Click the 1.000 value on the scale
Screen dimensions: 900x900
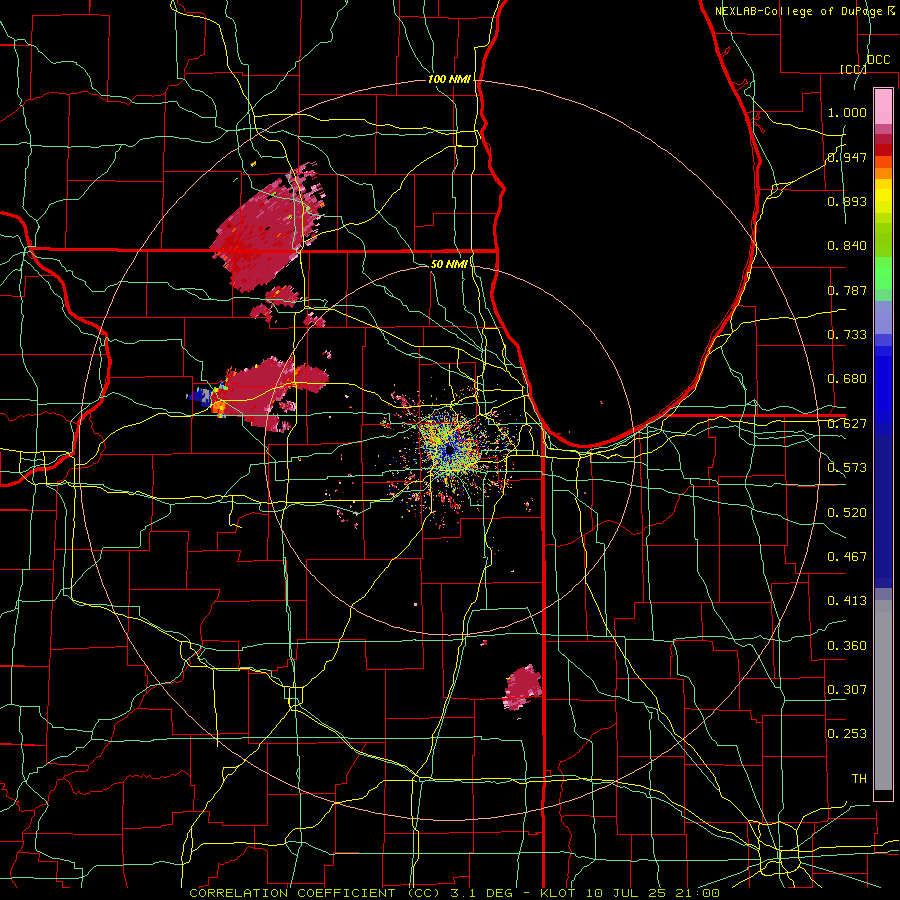[x=847, y=112]
